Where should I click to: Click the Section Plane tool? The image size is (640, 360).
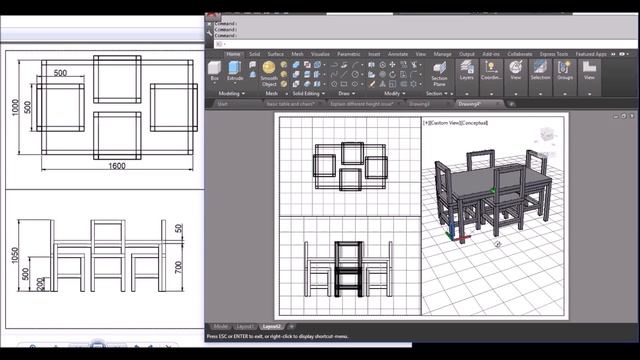(x=439, y=73)
